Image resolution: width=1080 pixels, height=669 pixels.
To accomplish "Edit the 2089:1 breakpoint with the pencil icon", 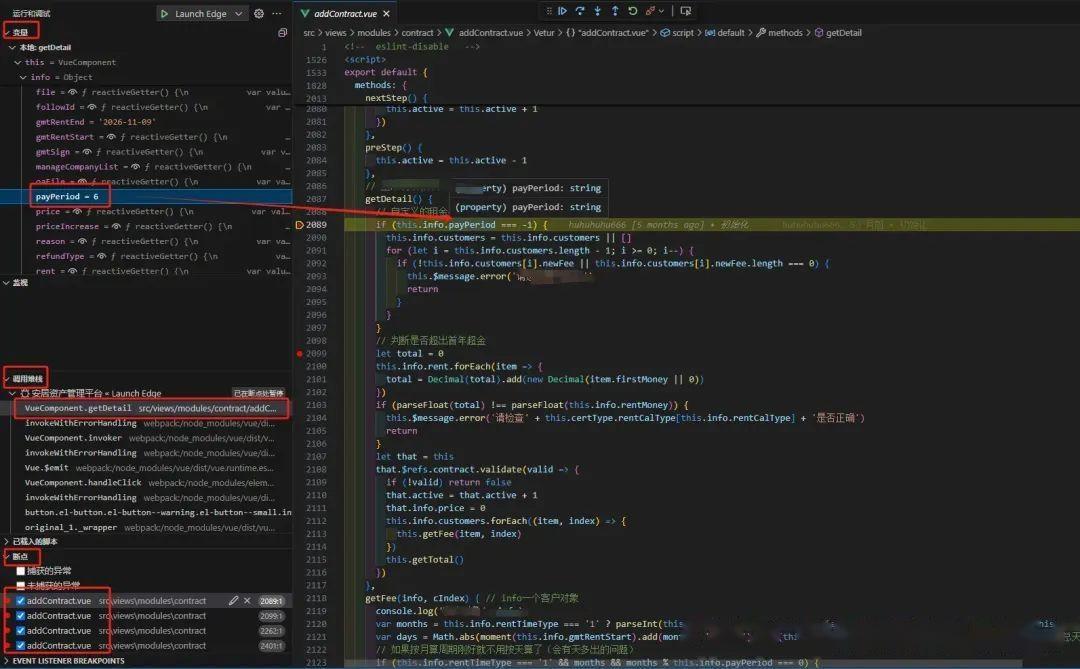I will click(235, 600).
